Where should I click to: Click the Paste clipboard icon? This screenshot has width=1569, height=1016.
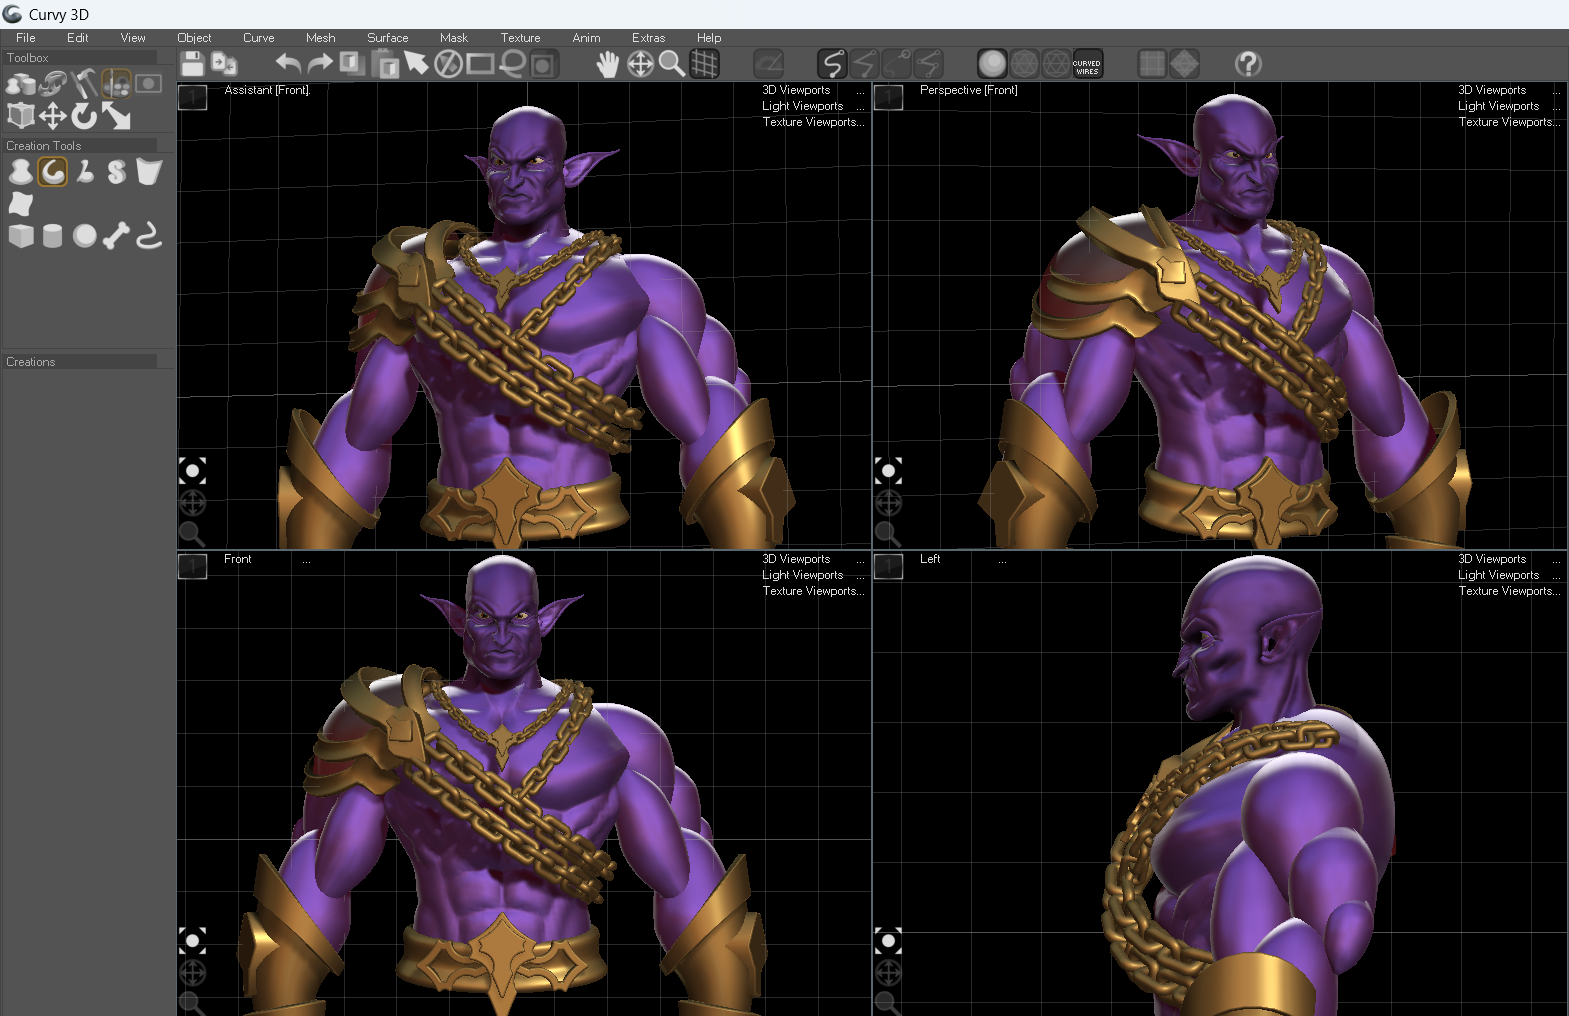(384, 64)
